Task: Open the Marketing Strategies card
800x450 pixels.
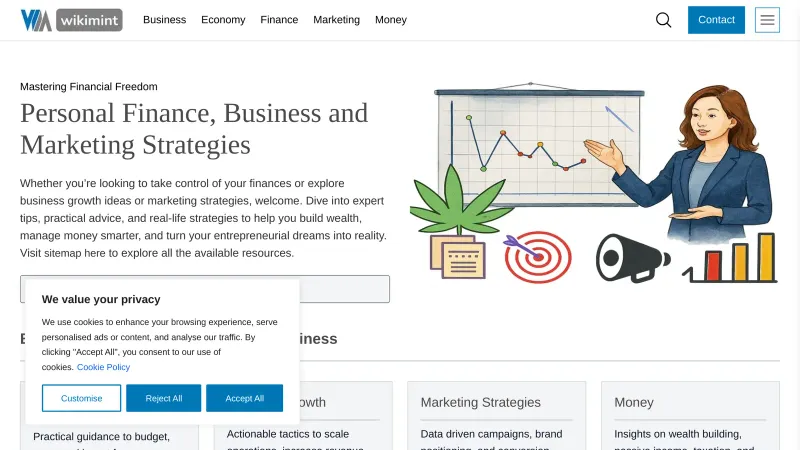Action: pos(480,403)
